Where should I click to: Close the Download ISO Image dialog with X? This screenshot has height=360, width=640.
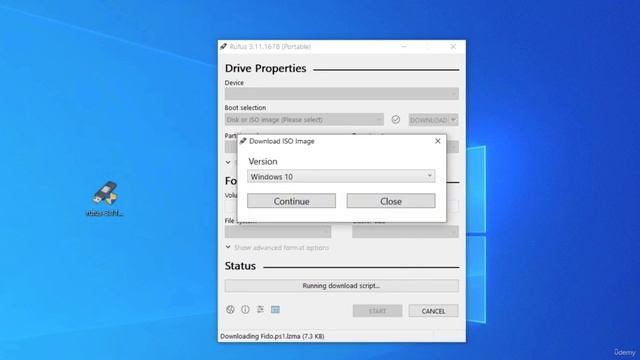pyautogui.click(x=438, y=141)
